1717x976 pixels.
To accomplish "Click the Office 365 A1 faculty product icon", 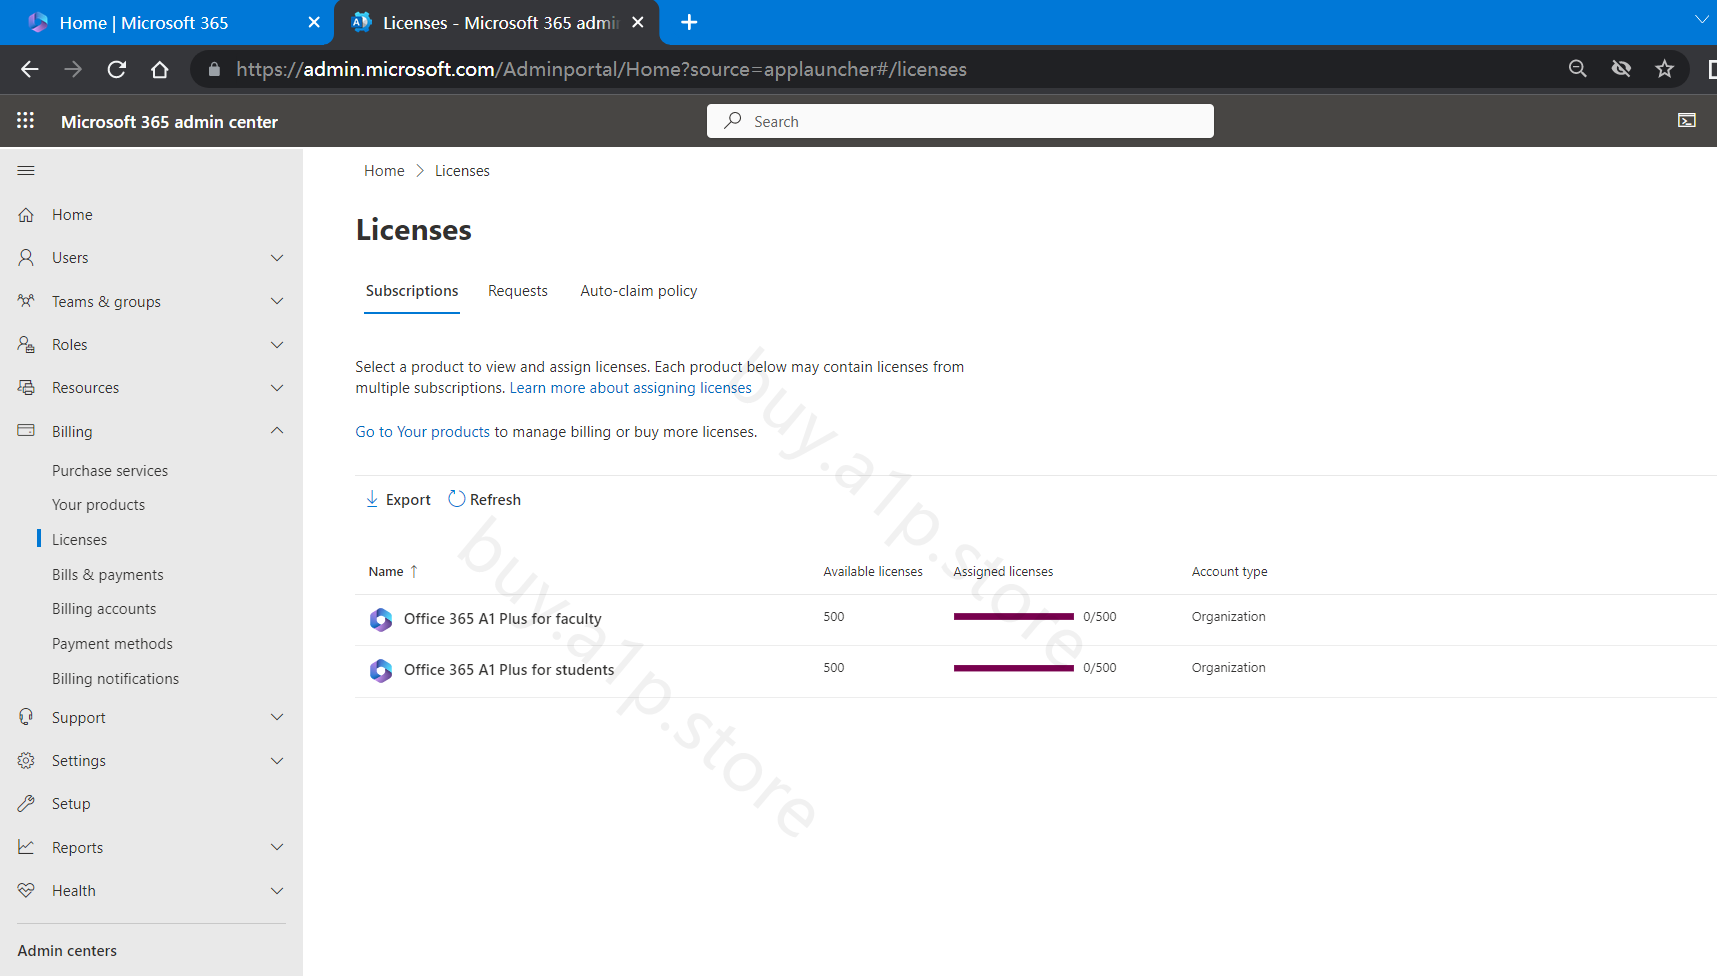I will coord(381,619).
